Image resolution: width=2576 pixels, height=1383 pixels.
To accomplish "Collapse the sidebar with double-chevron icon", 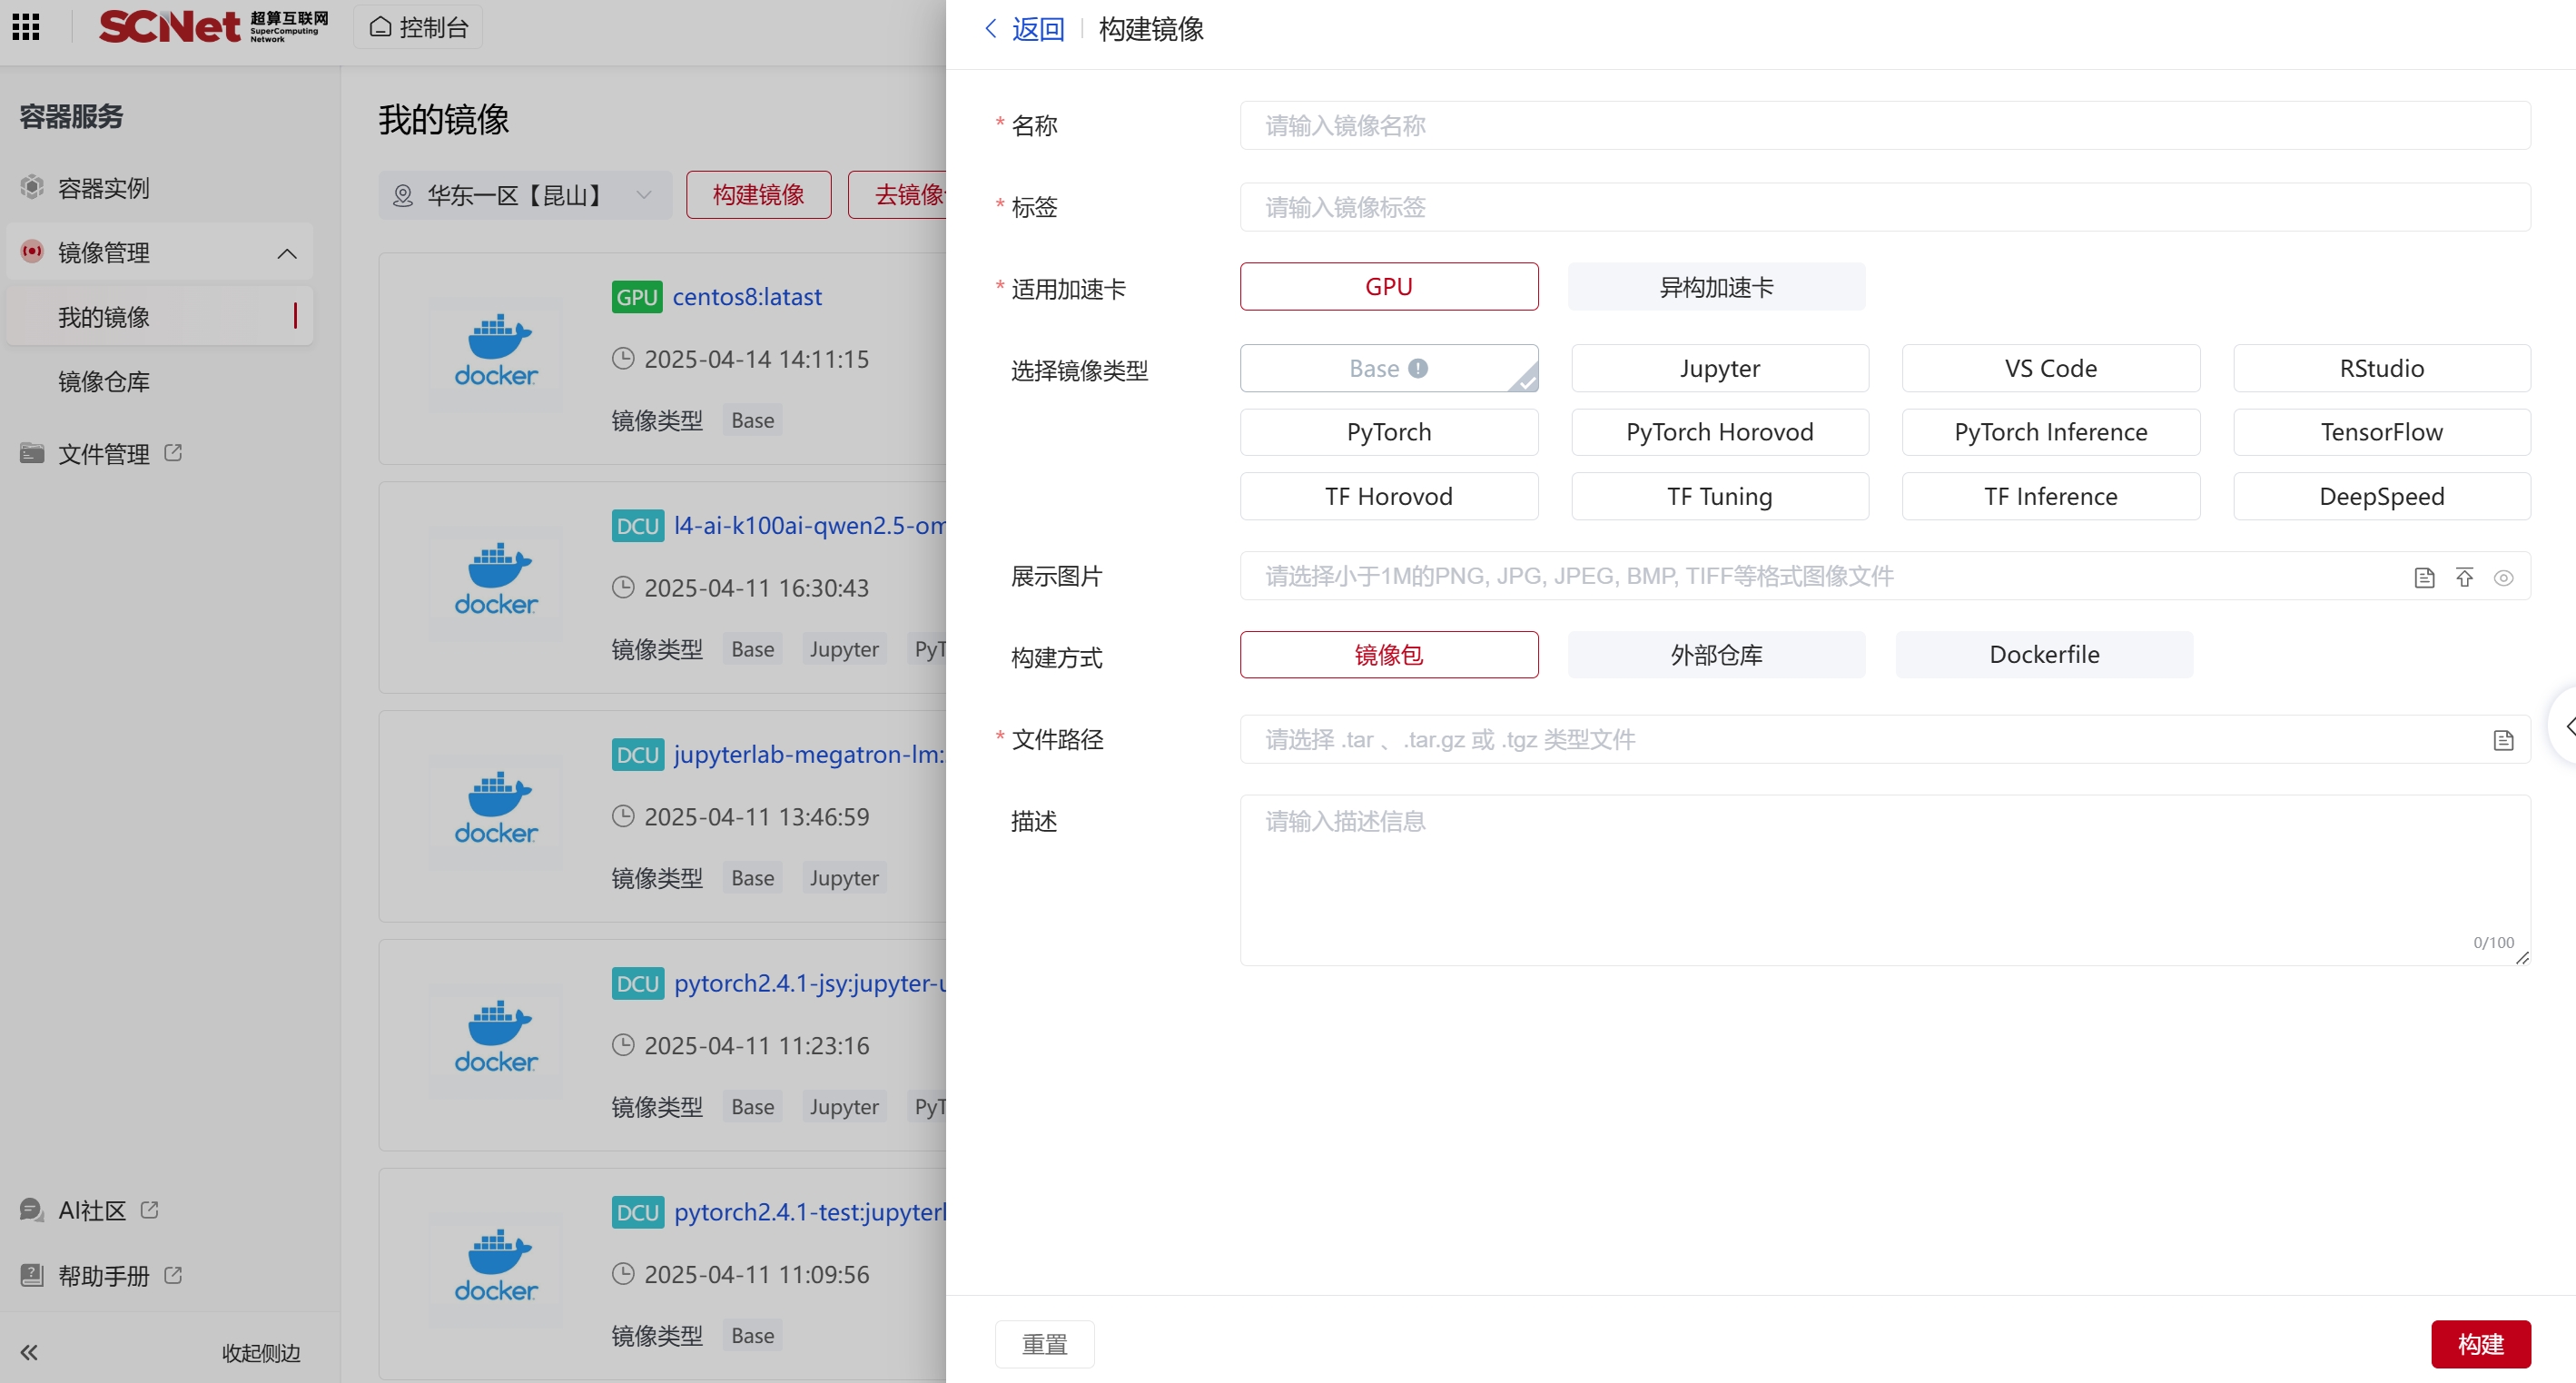I will [29, 1352].
